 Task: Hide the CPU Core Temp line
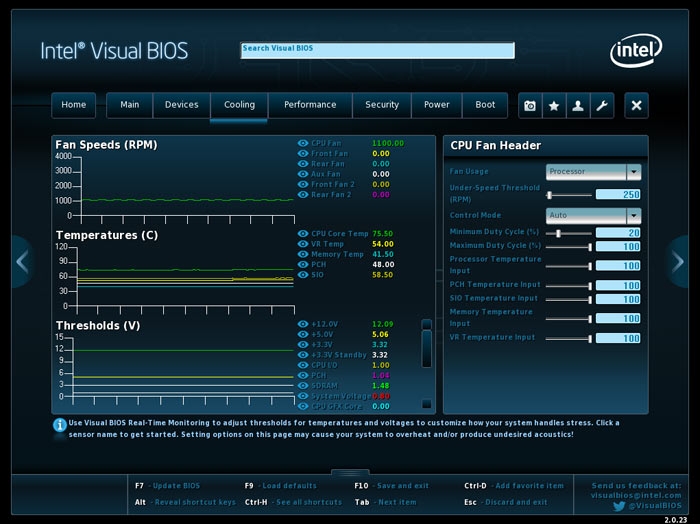(x=303, y=233)
